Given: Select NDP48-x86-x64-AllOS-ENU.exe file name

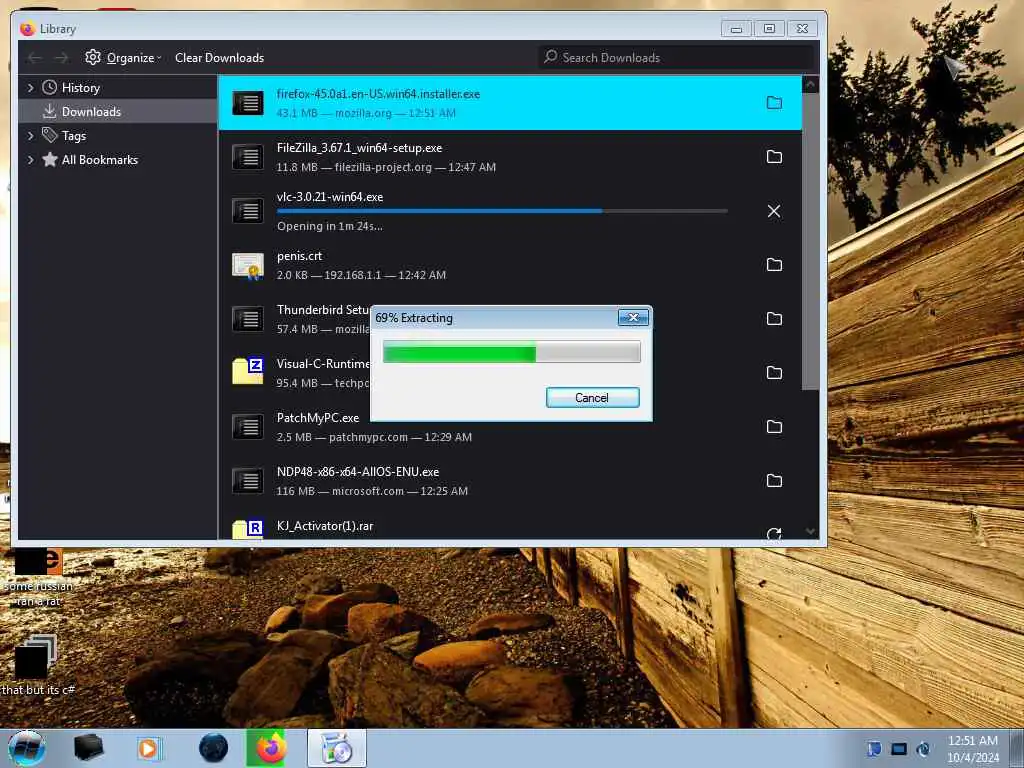Looking at the screenshot, I should tap(358, 472).
